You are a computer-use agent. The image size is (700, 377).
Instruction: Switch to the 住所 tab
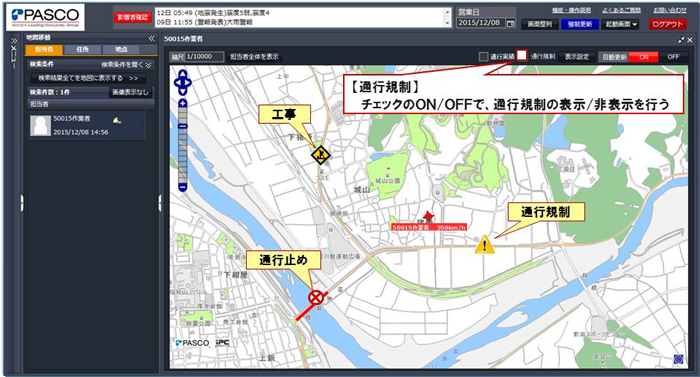(x=83, y=50)
